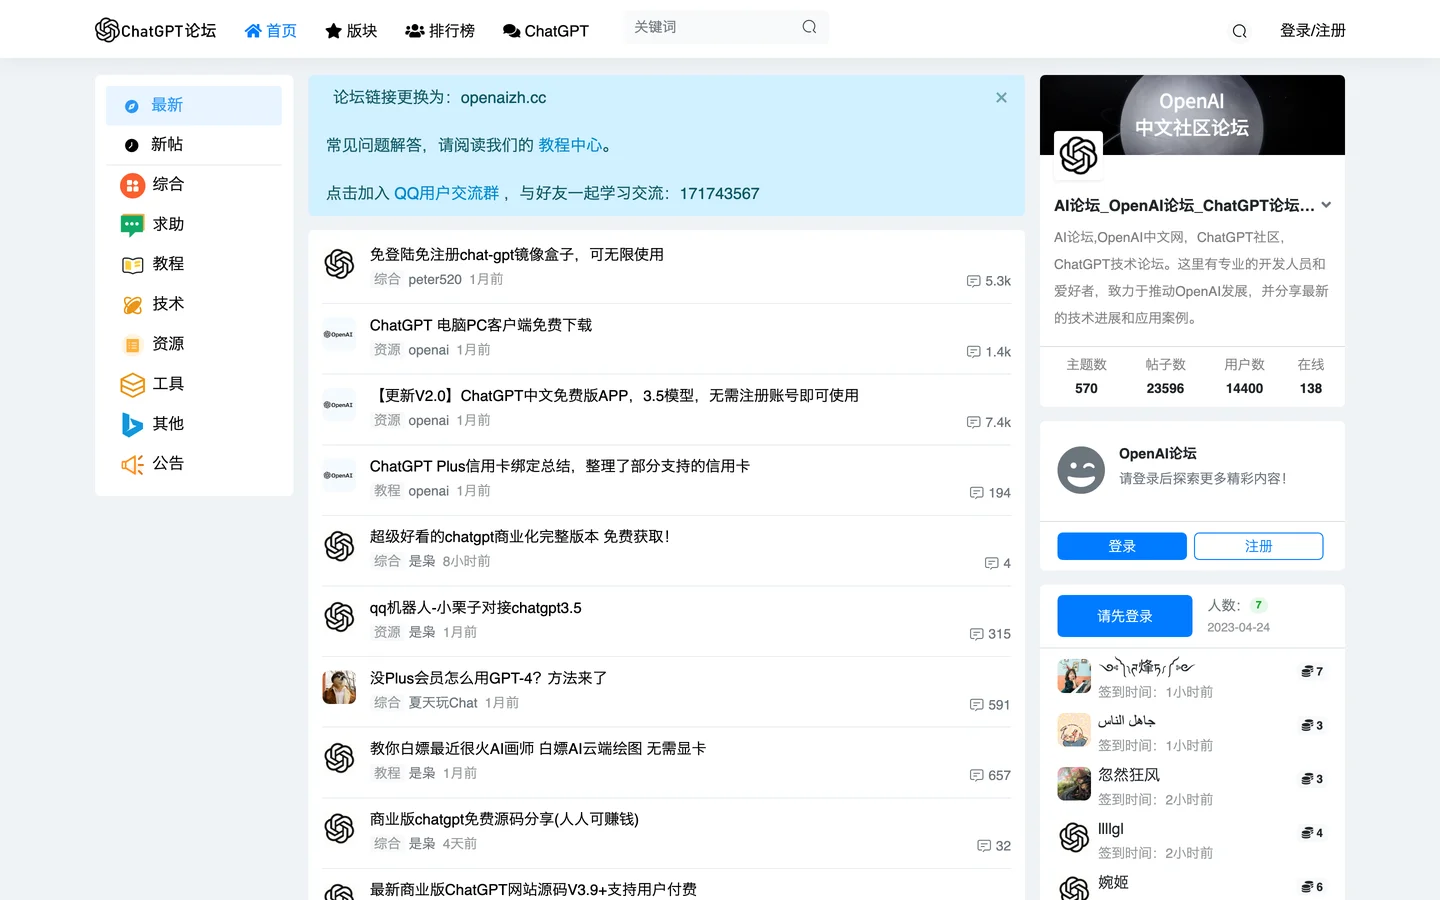This screenshot has height=900, width=1440.
Task: Select 新帖 in the sidebar
Action: pyautogui.click(x=194, y=145)
